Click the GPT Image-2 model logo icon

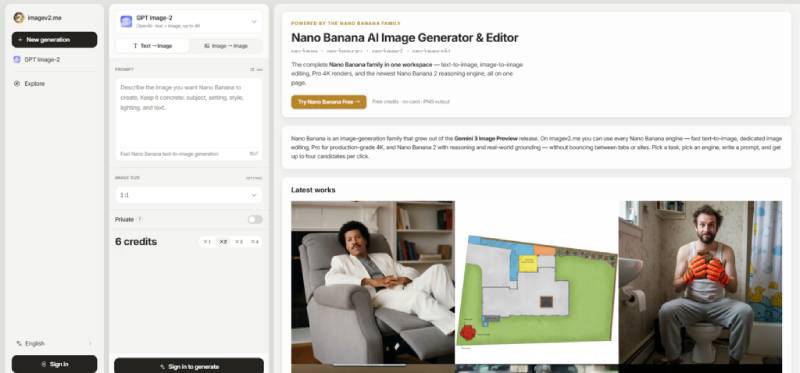click(x=126, y=21)
